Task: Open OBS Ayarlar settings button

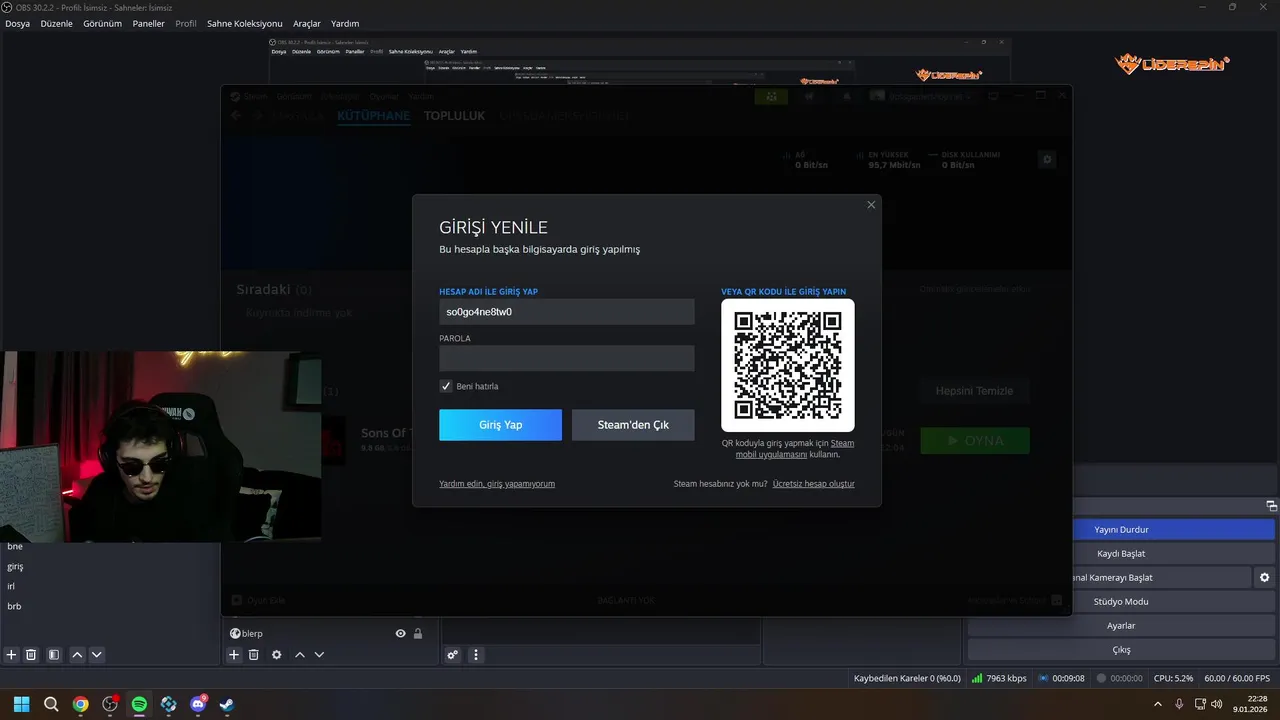Action: pos(1121,625)
